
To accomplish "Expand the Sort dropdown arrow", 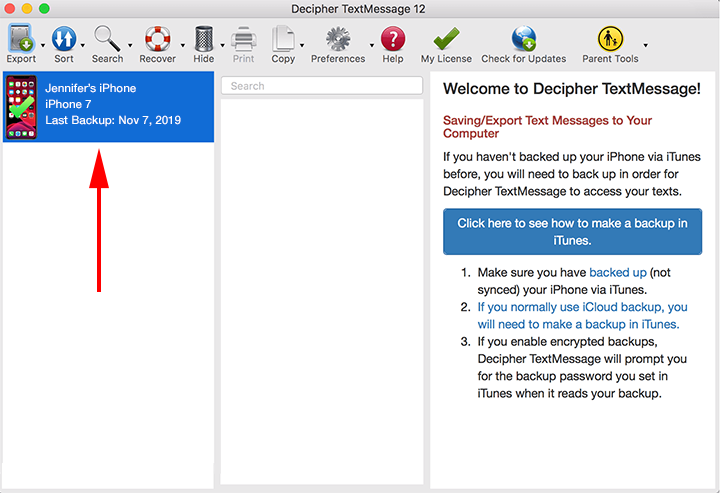I will pos(83,45).
